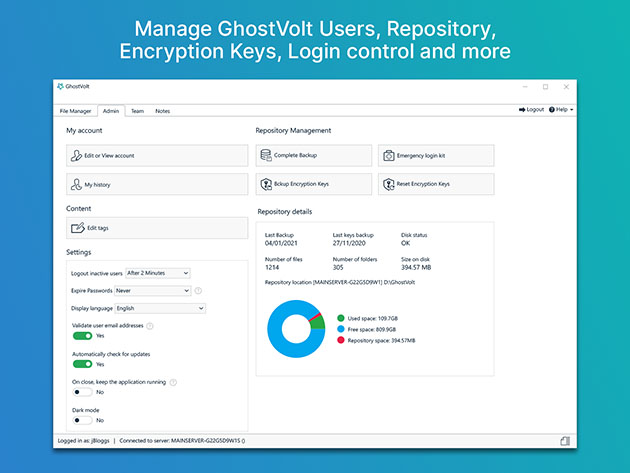Image resolution: width=630 pixels, height=473 pixels.
Task: Open the Team tab
Action: [137, 111]
